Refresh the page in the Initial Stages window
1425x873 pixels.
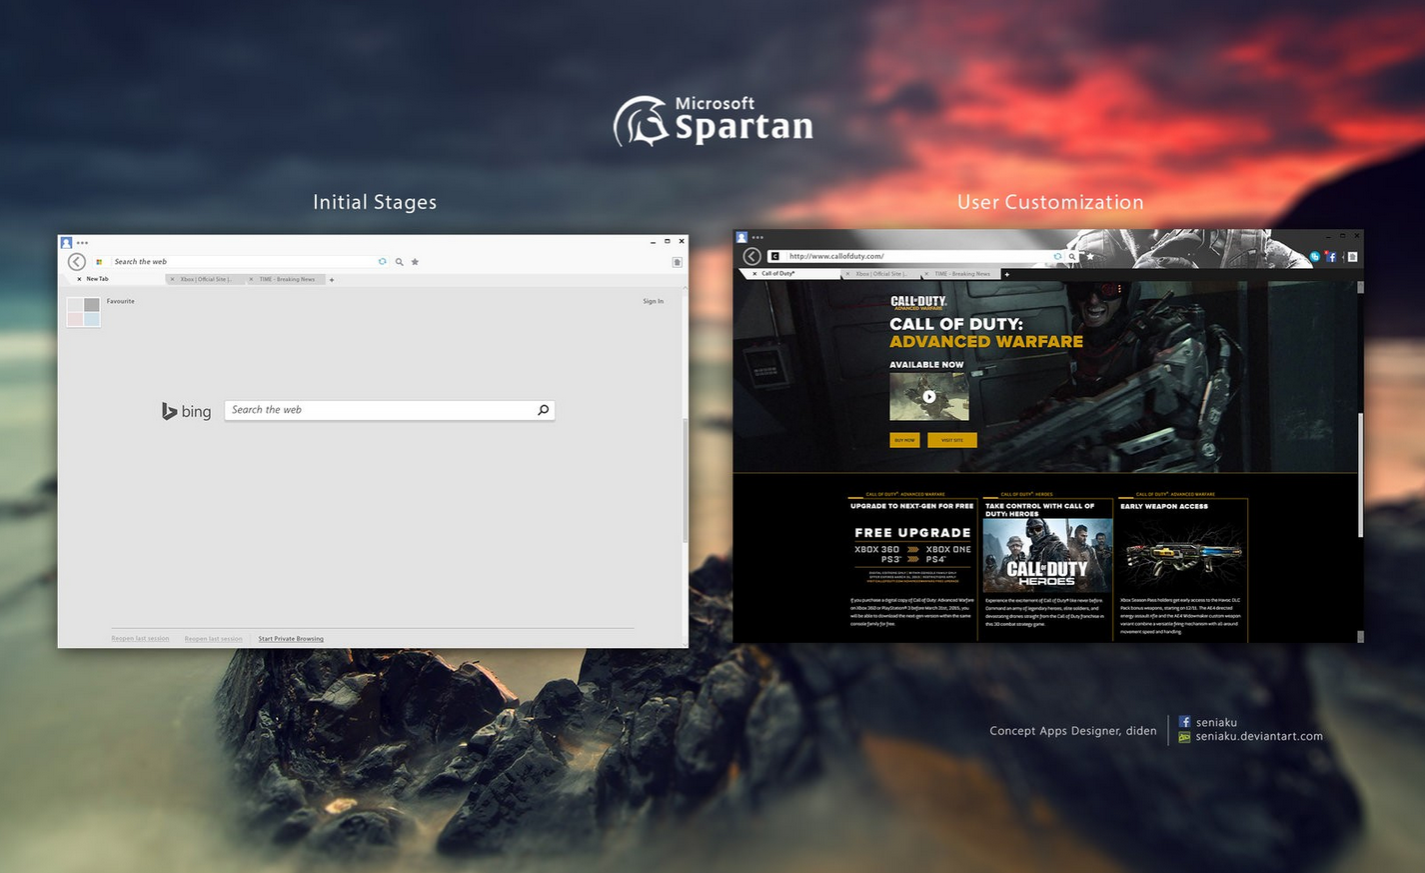point(382,262)
